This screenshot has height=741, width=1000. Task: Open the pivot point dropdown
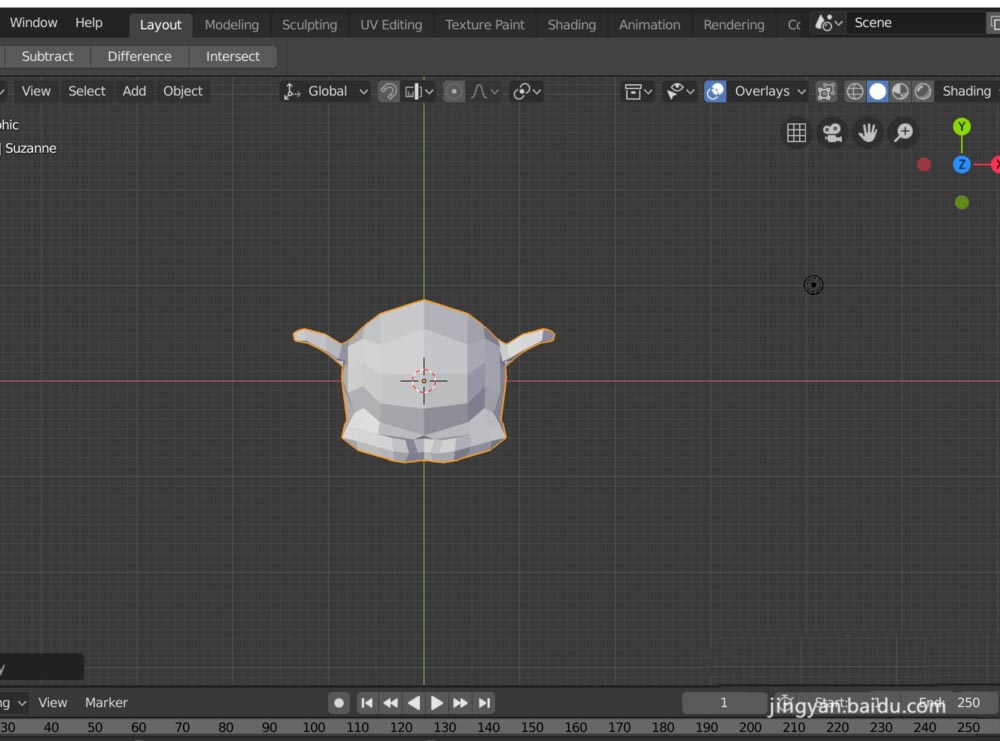point(527,91)
